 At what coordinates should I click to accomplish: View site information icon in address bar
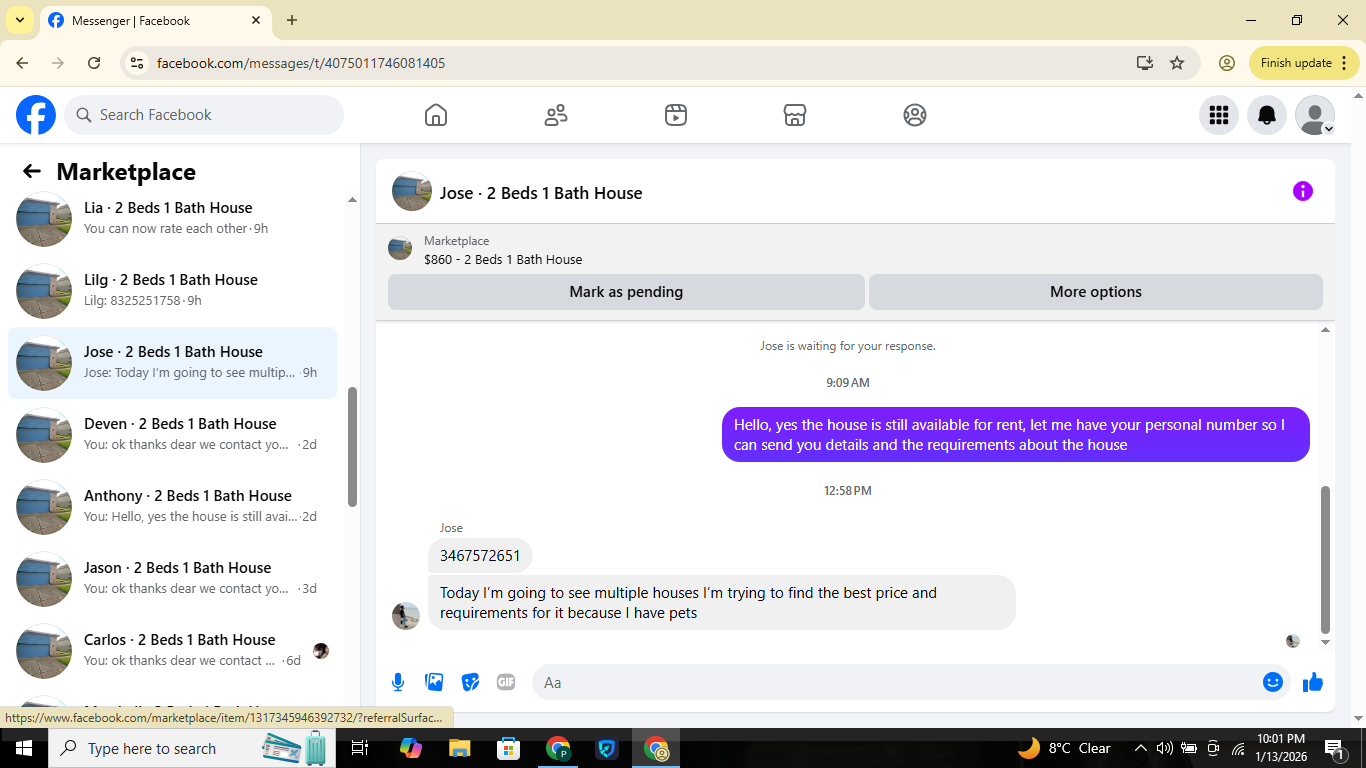coord(138,63)
